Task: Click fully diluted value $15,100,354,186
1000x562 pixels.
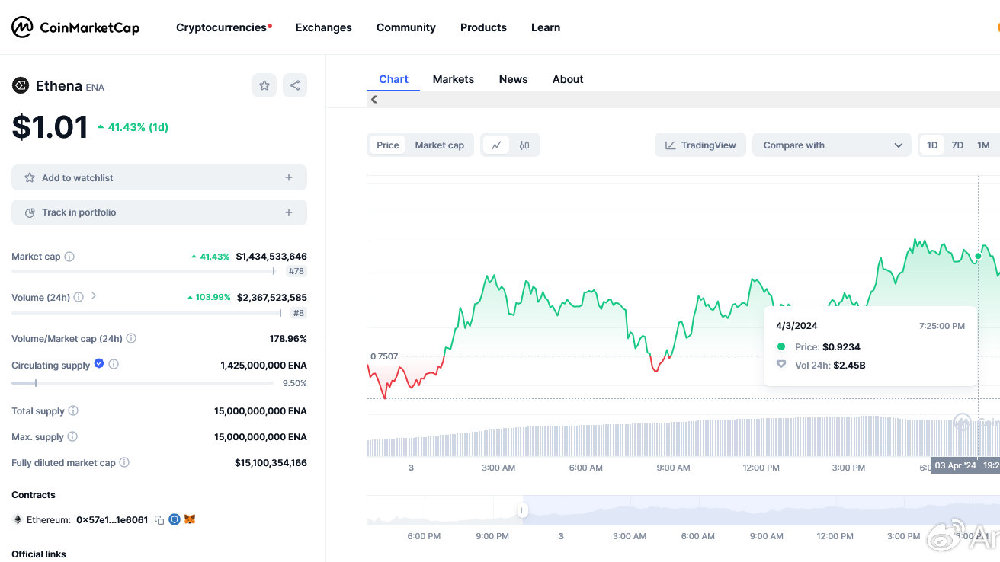Action: [270, 462]
